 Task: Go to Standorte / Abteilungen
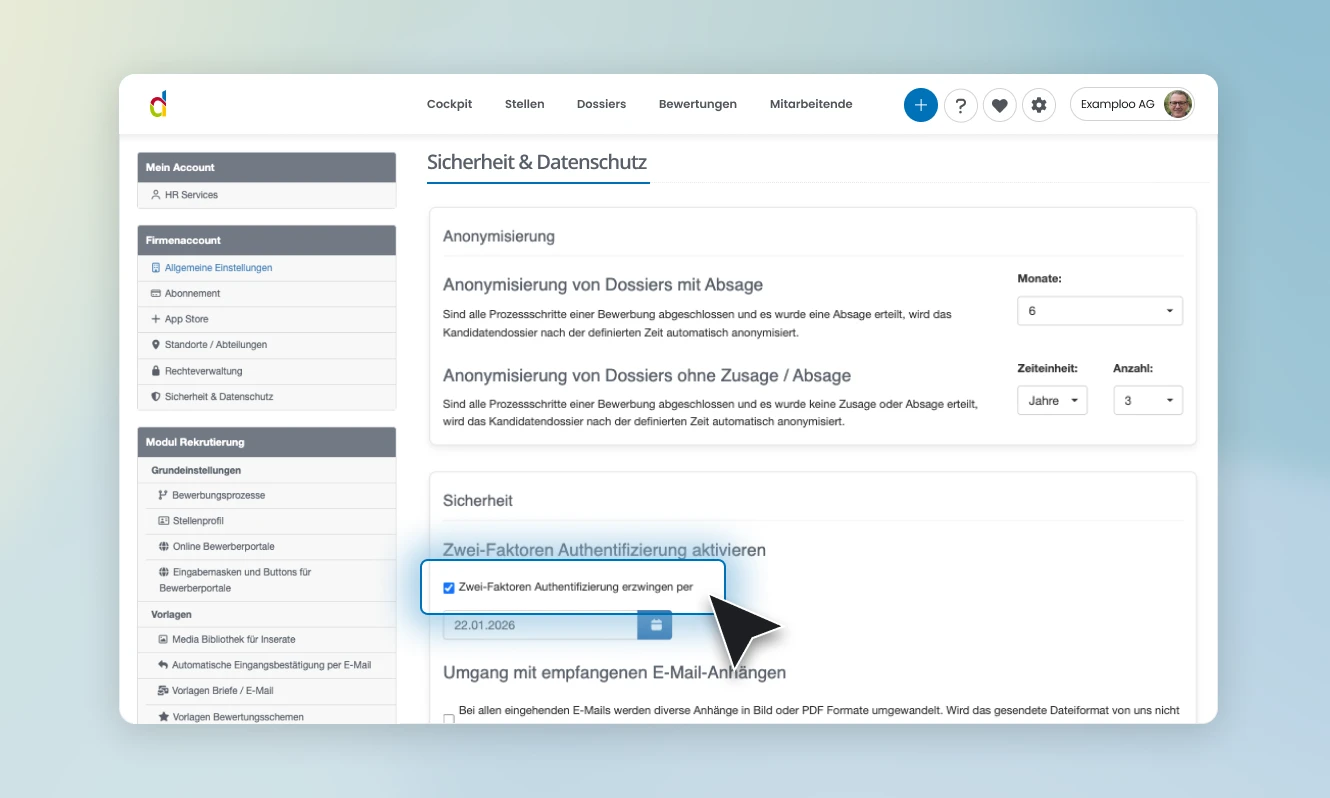(266, 345)
